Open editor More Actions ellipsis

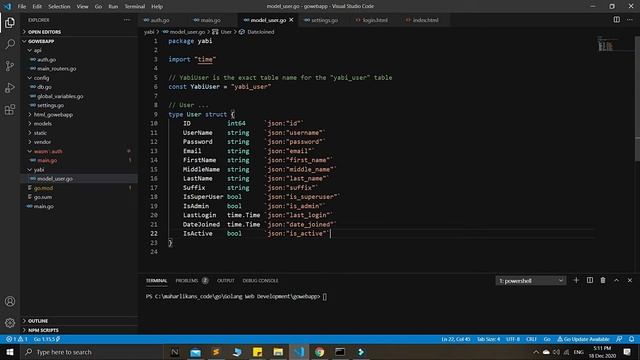click(x=630, y=20)
